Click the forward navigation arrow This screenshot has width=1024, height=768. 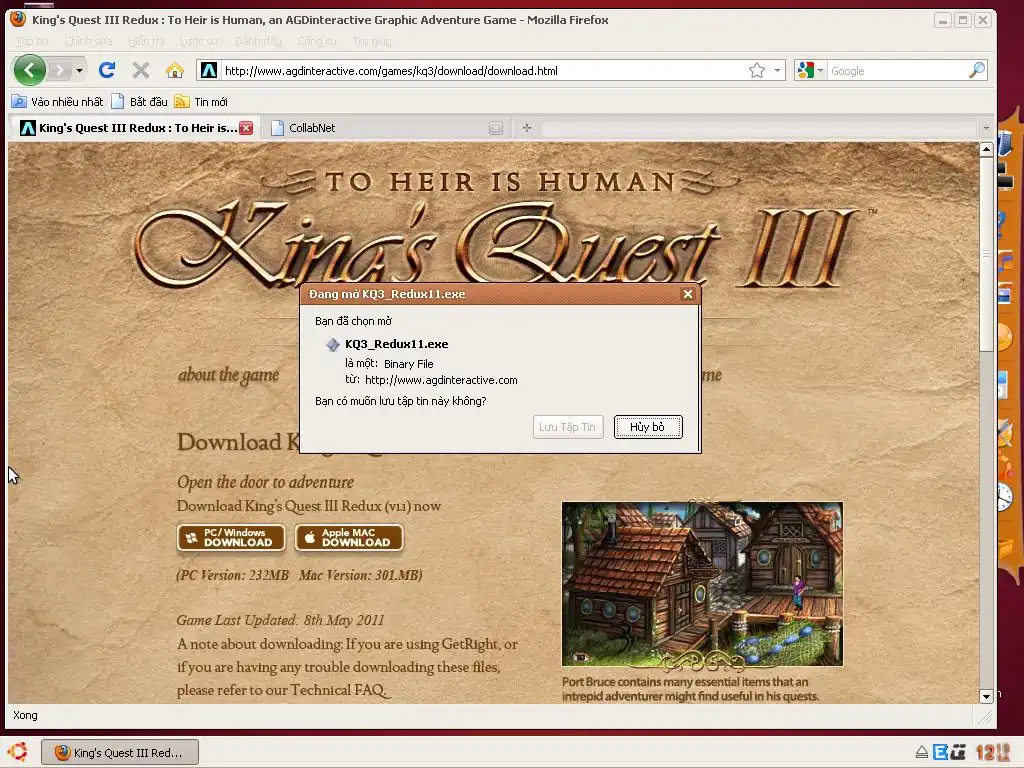(59, 70)
